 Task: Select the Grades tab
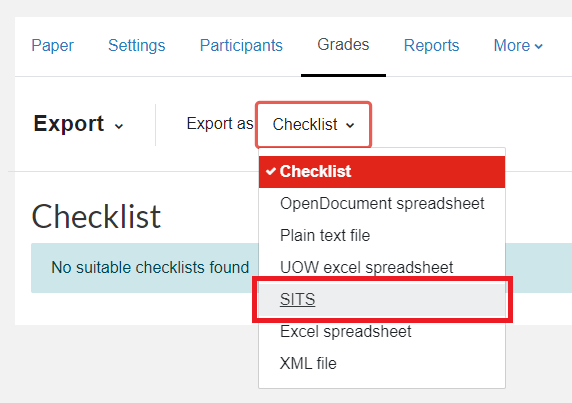(343, 45)
